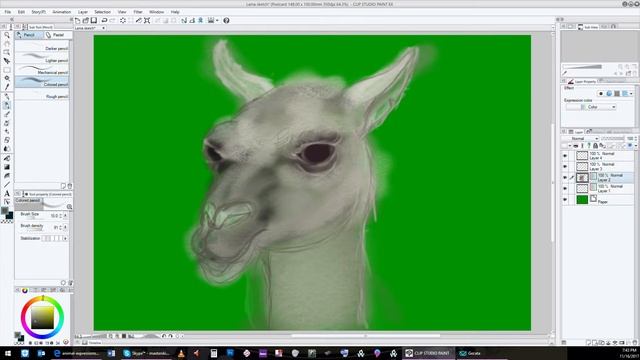
Task: Open CLIP STUDIO PAINT in taskbar
Action: pos(428,353)
